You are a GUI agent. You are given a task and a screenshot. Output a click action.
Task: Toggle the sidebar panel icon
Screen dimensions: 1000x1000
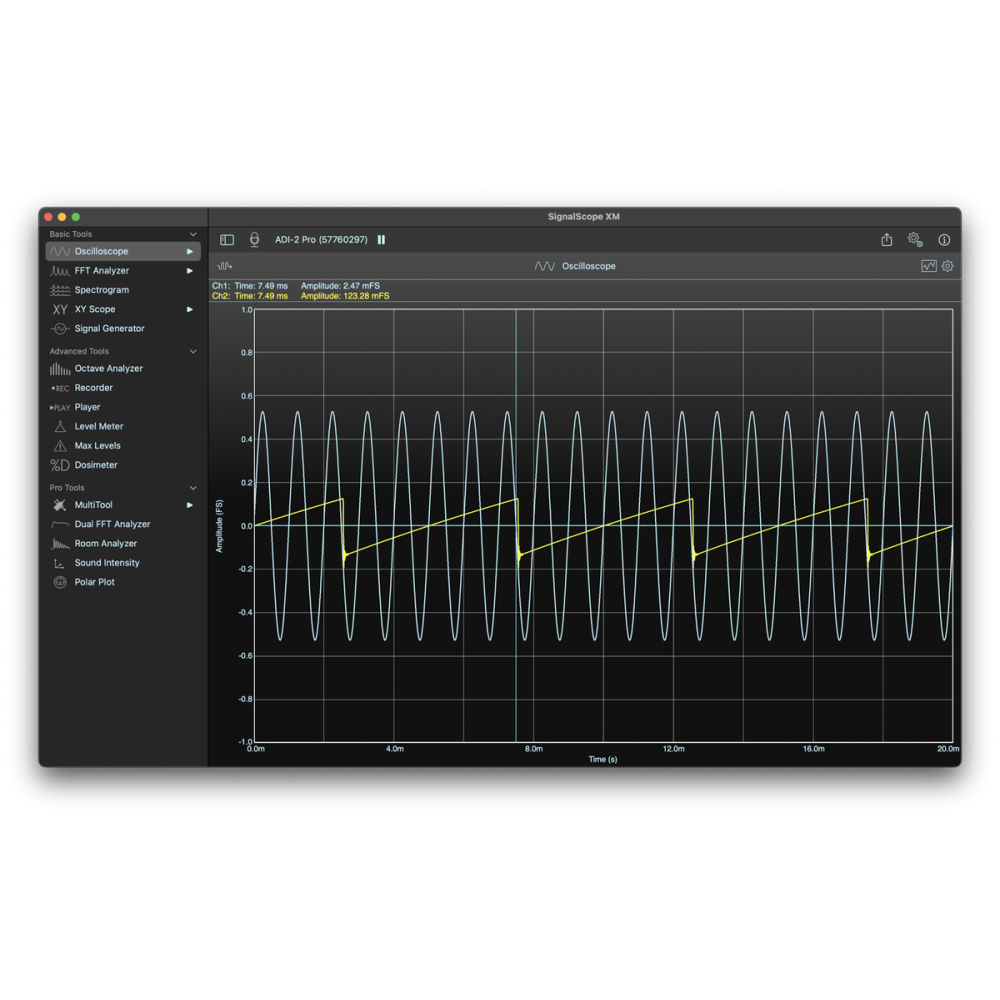(x=227, y=240)
